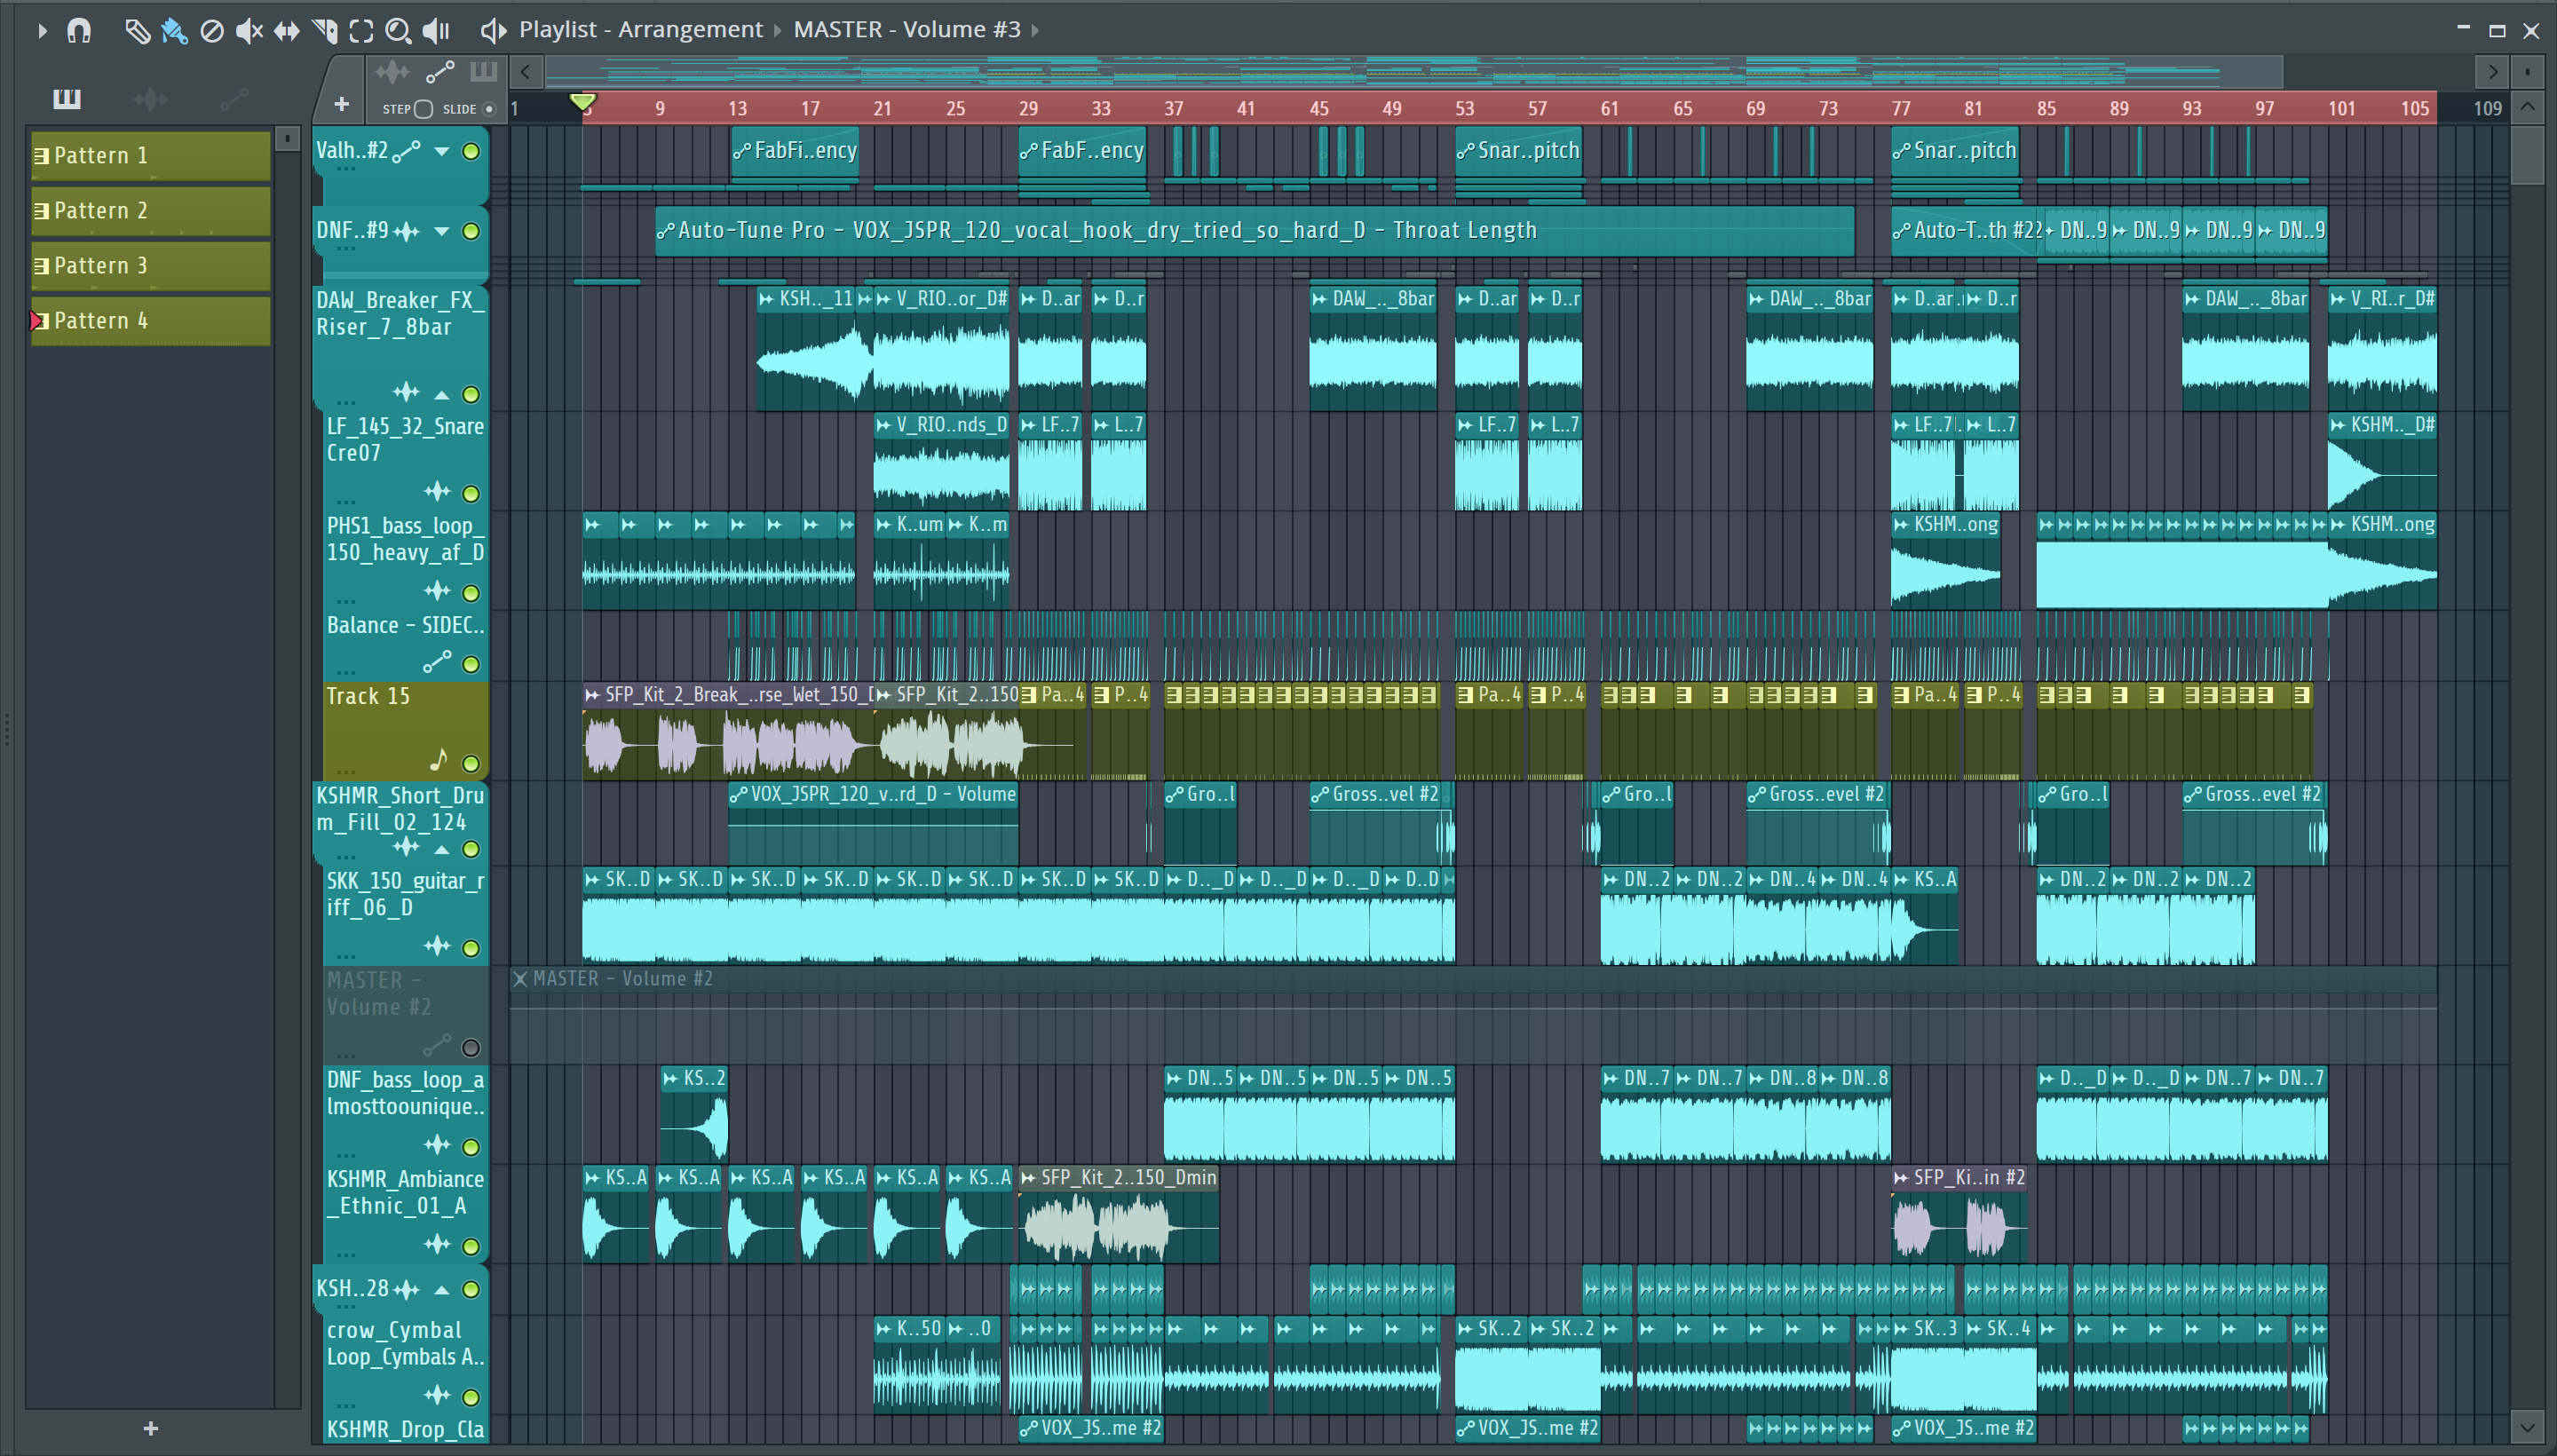The width and height of the screenshot is (2557, 1456).
Task: Toggle pattern clip focus keyboard icon
Action: (483, 71)
